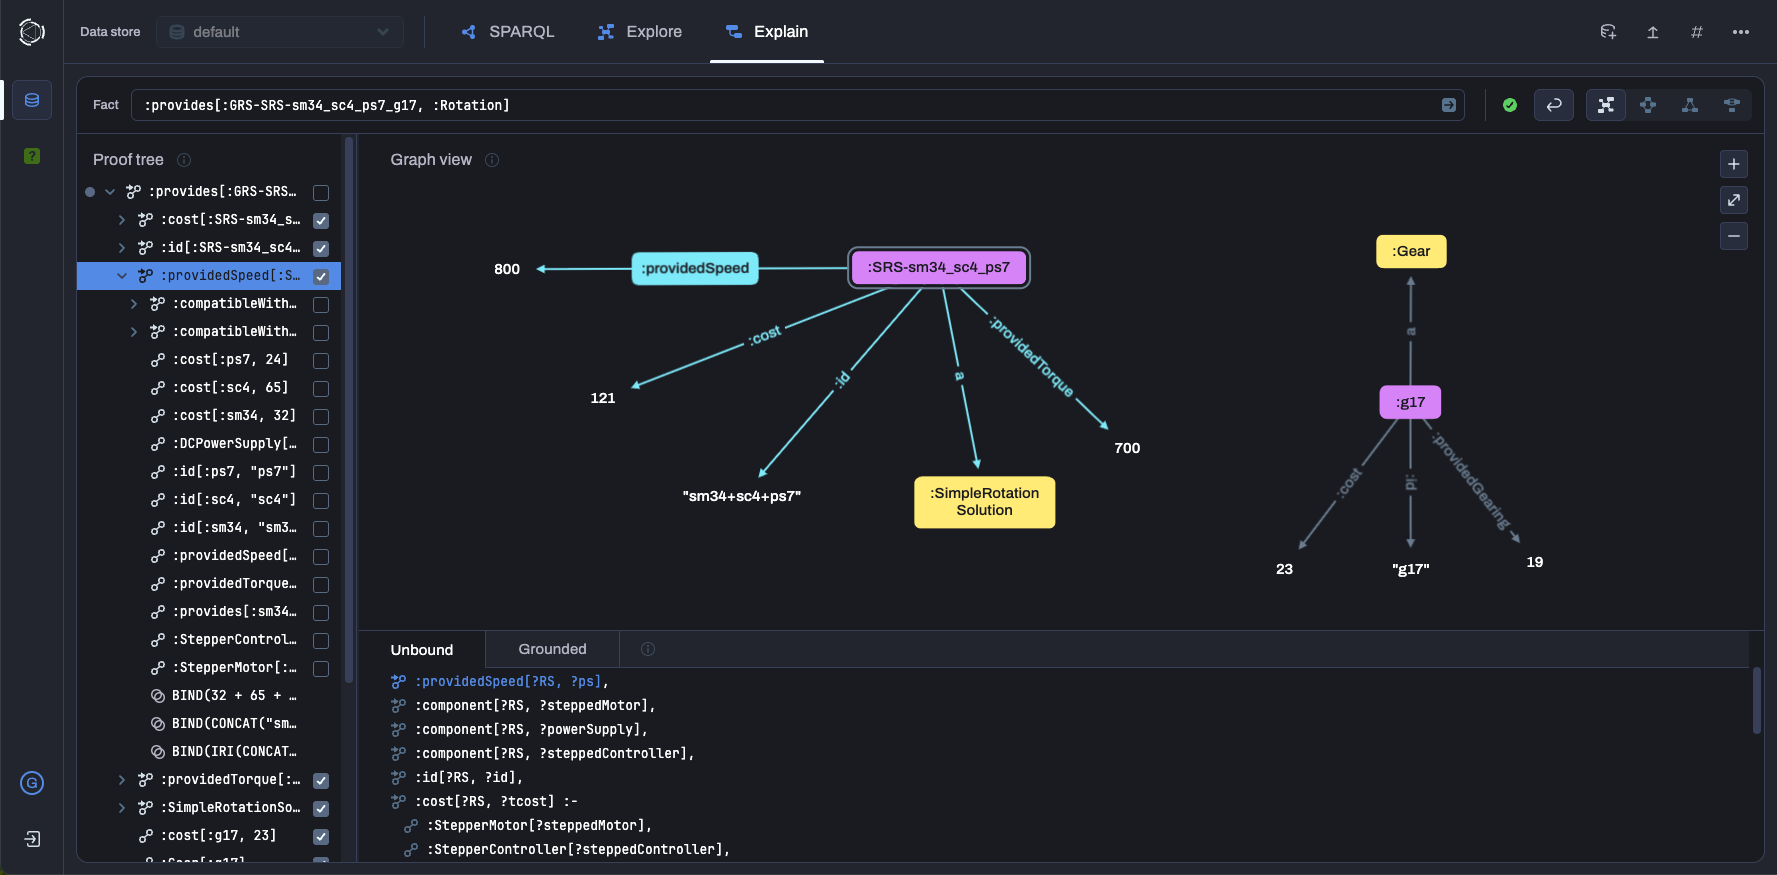
Task: Toggle the checkbox for :id[:sc4, "sc4"]
Action: tap(321, 500)
